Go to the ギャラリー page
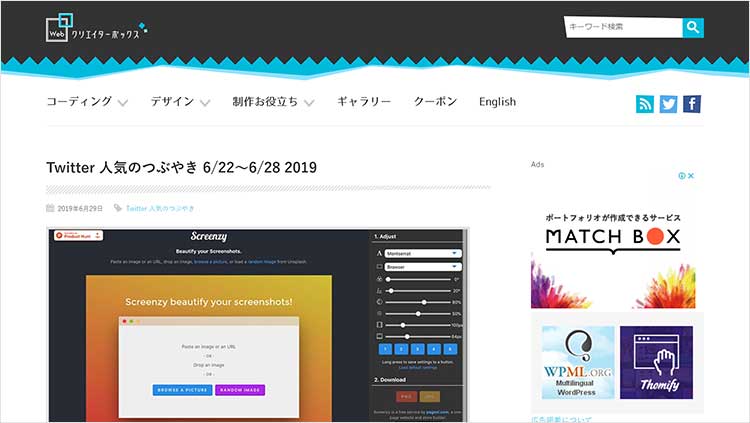750x423 pixels. click(364, 101)
